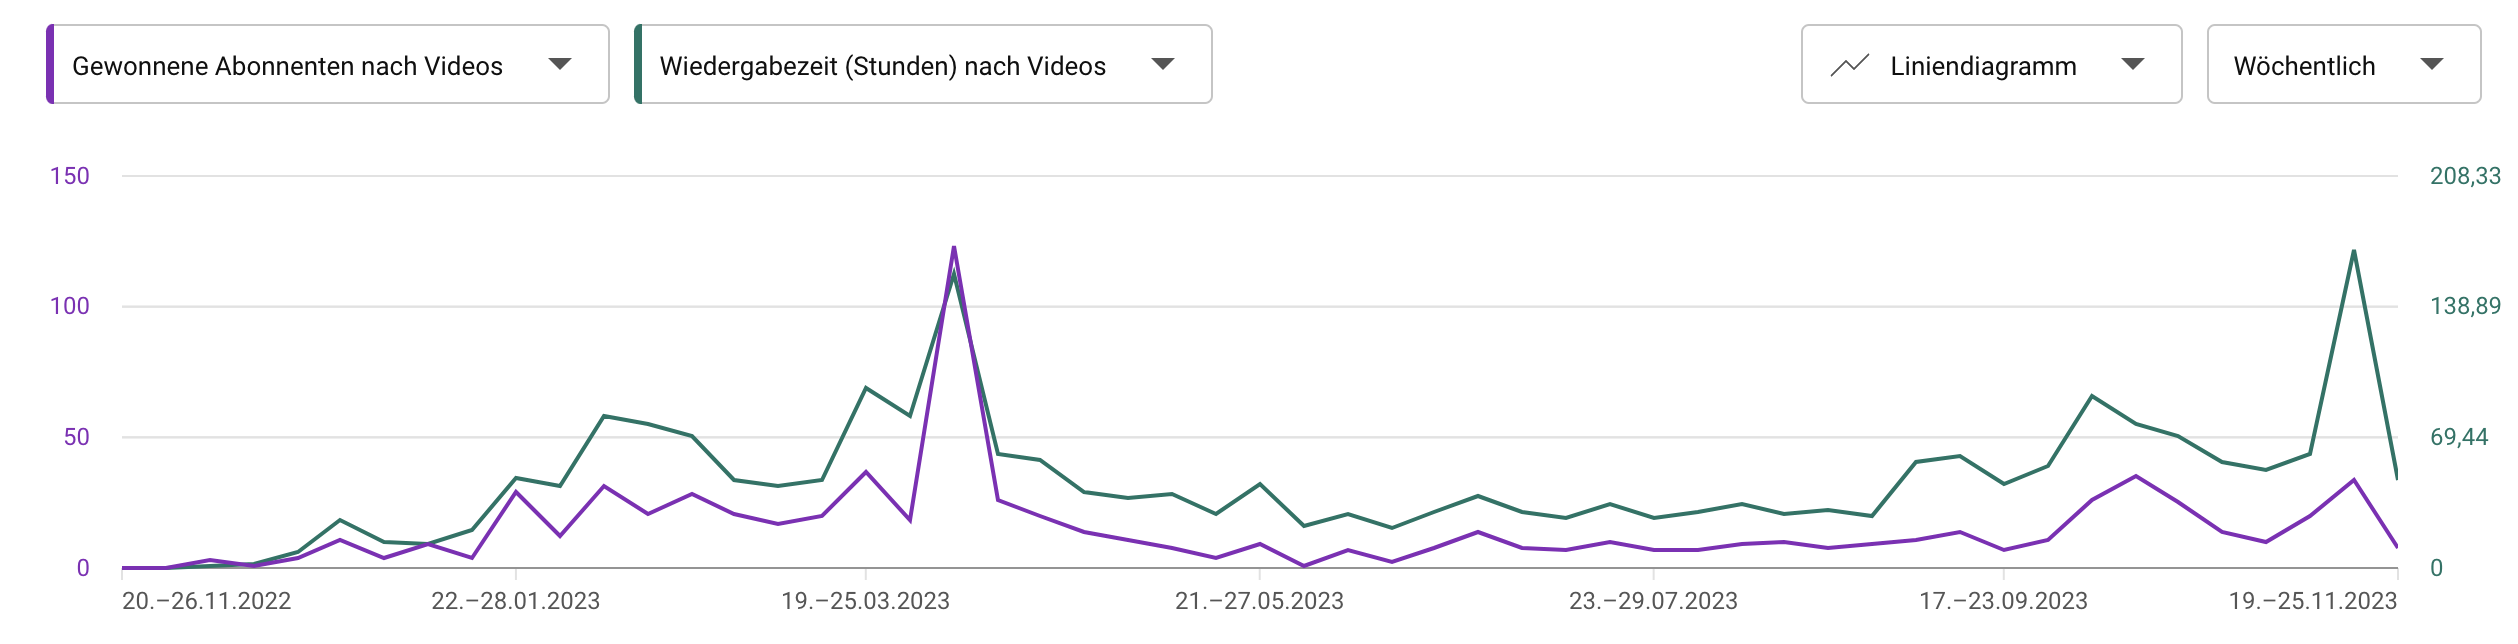The height and width of the screenshot is (644, 2518).
Task: Click the line chart icon beside Liniendiagramm
Action: (1849, 66)
